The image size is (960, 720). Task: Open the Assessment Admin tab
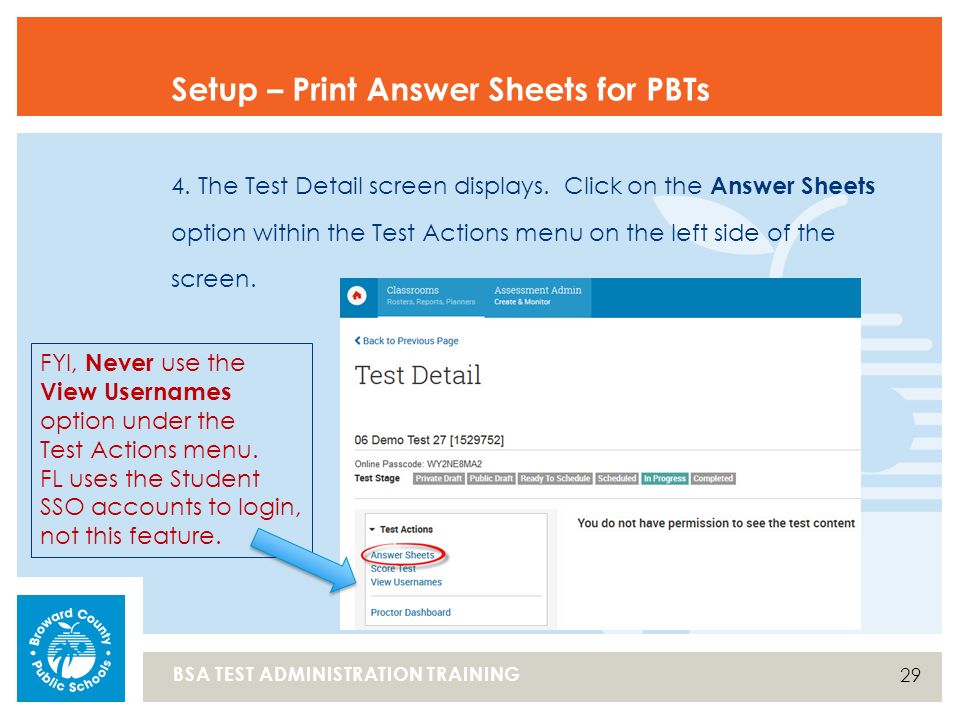[538, 296]
